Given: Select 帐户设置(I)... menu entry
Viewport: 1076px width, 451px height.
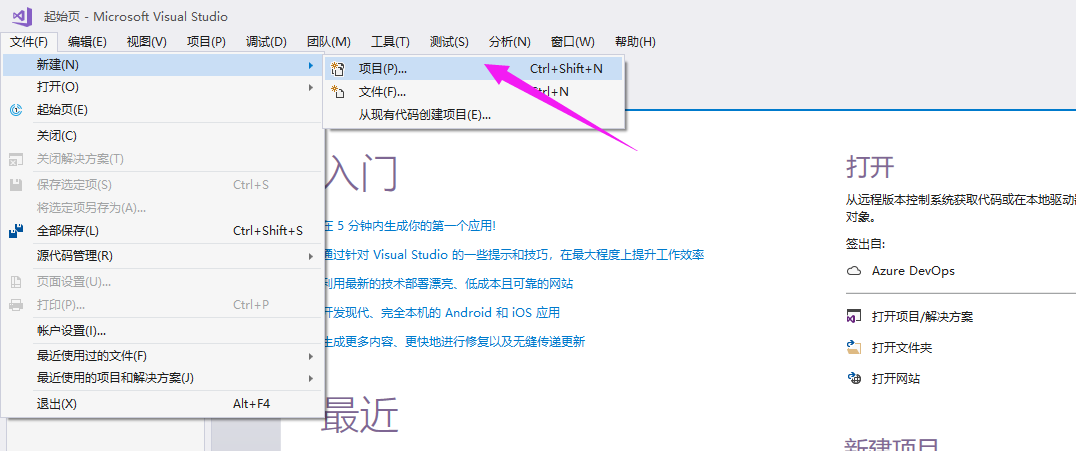Looking at the screenshot, I should (163, 331).
